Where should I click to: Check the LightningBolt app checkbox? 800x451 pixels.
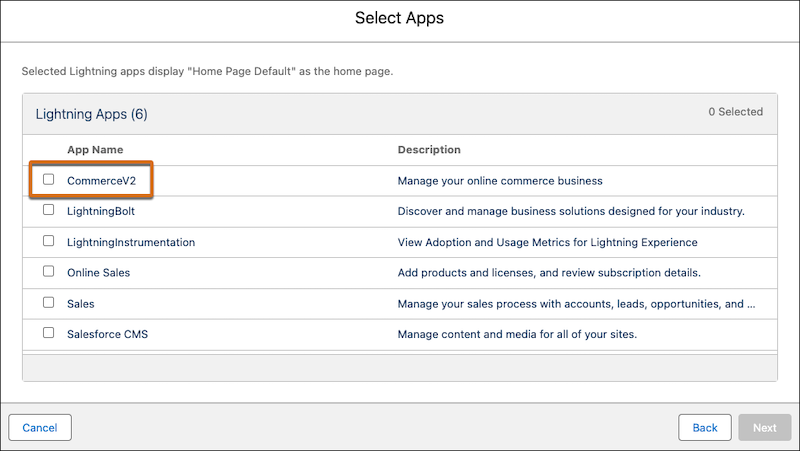pos(48,210)
